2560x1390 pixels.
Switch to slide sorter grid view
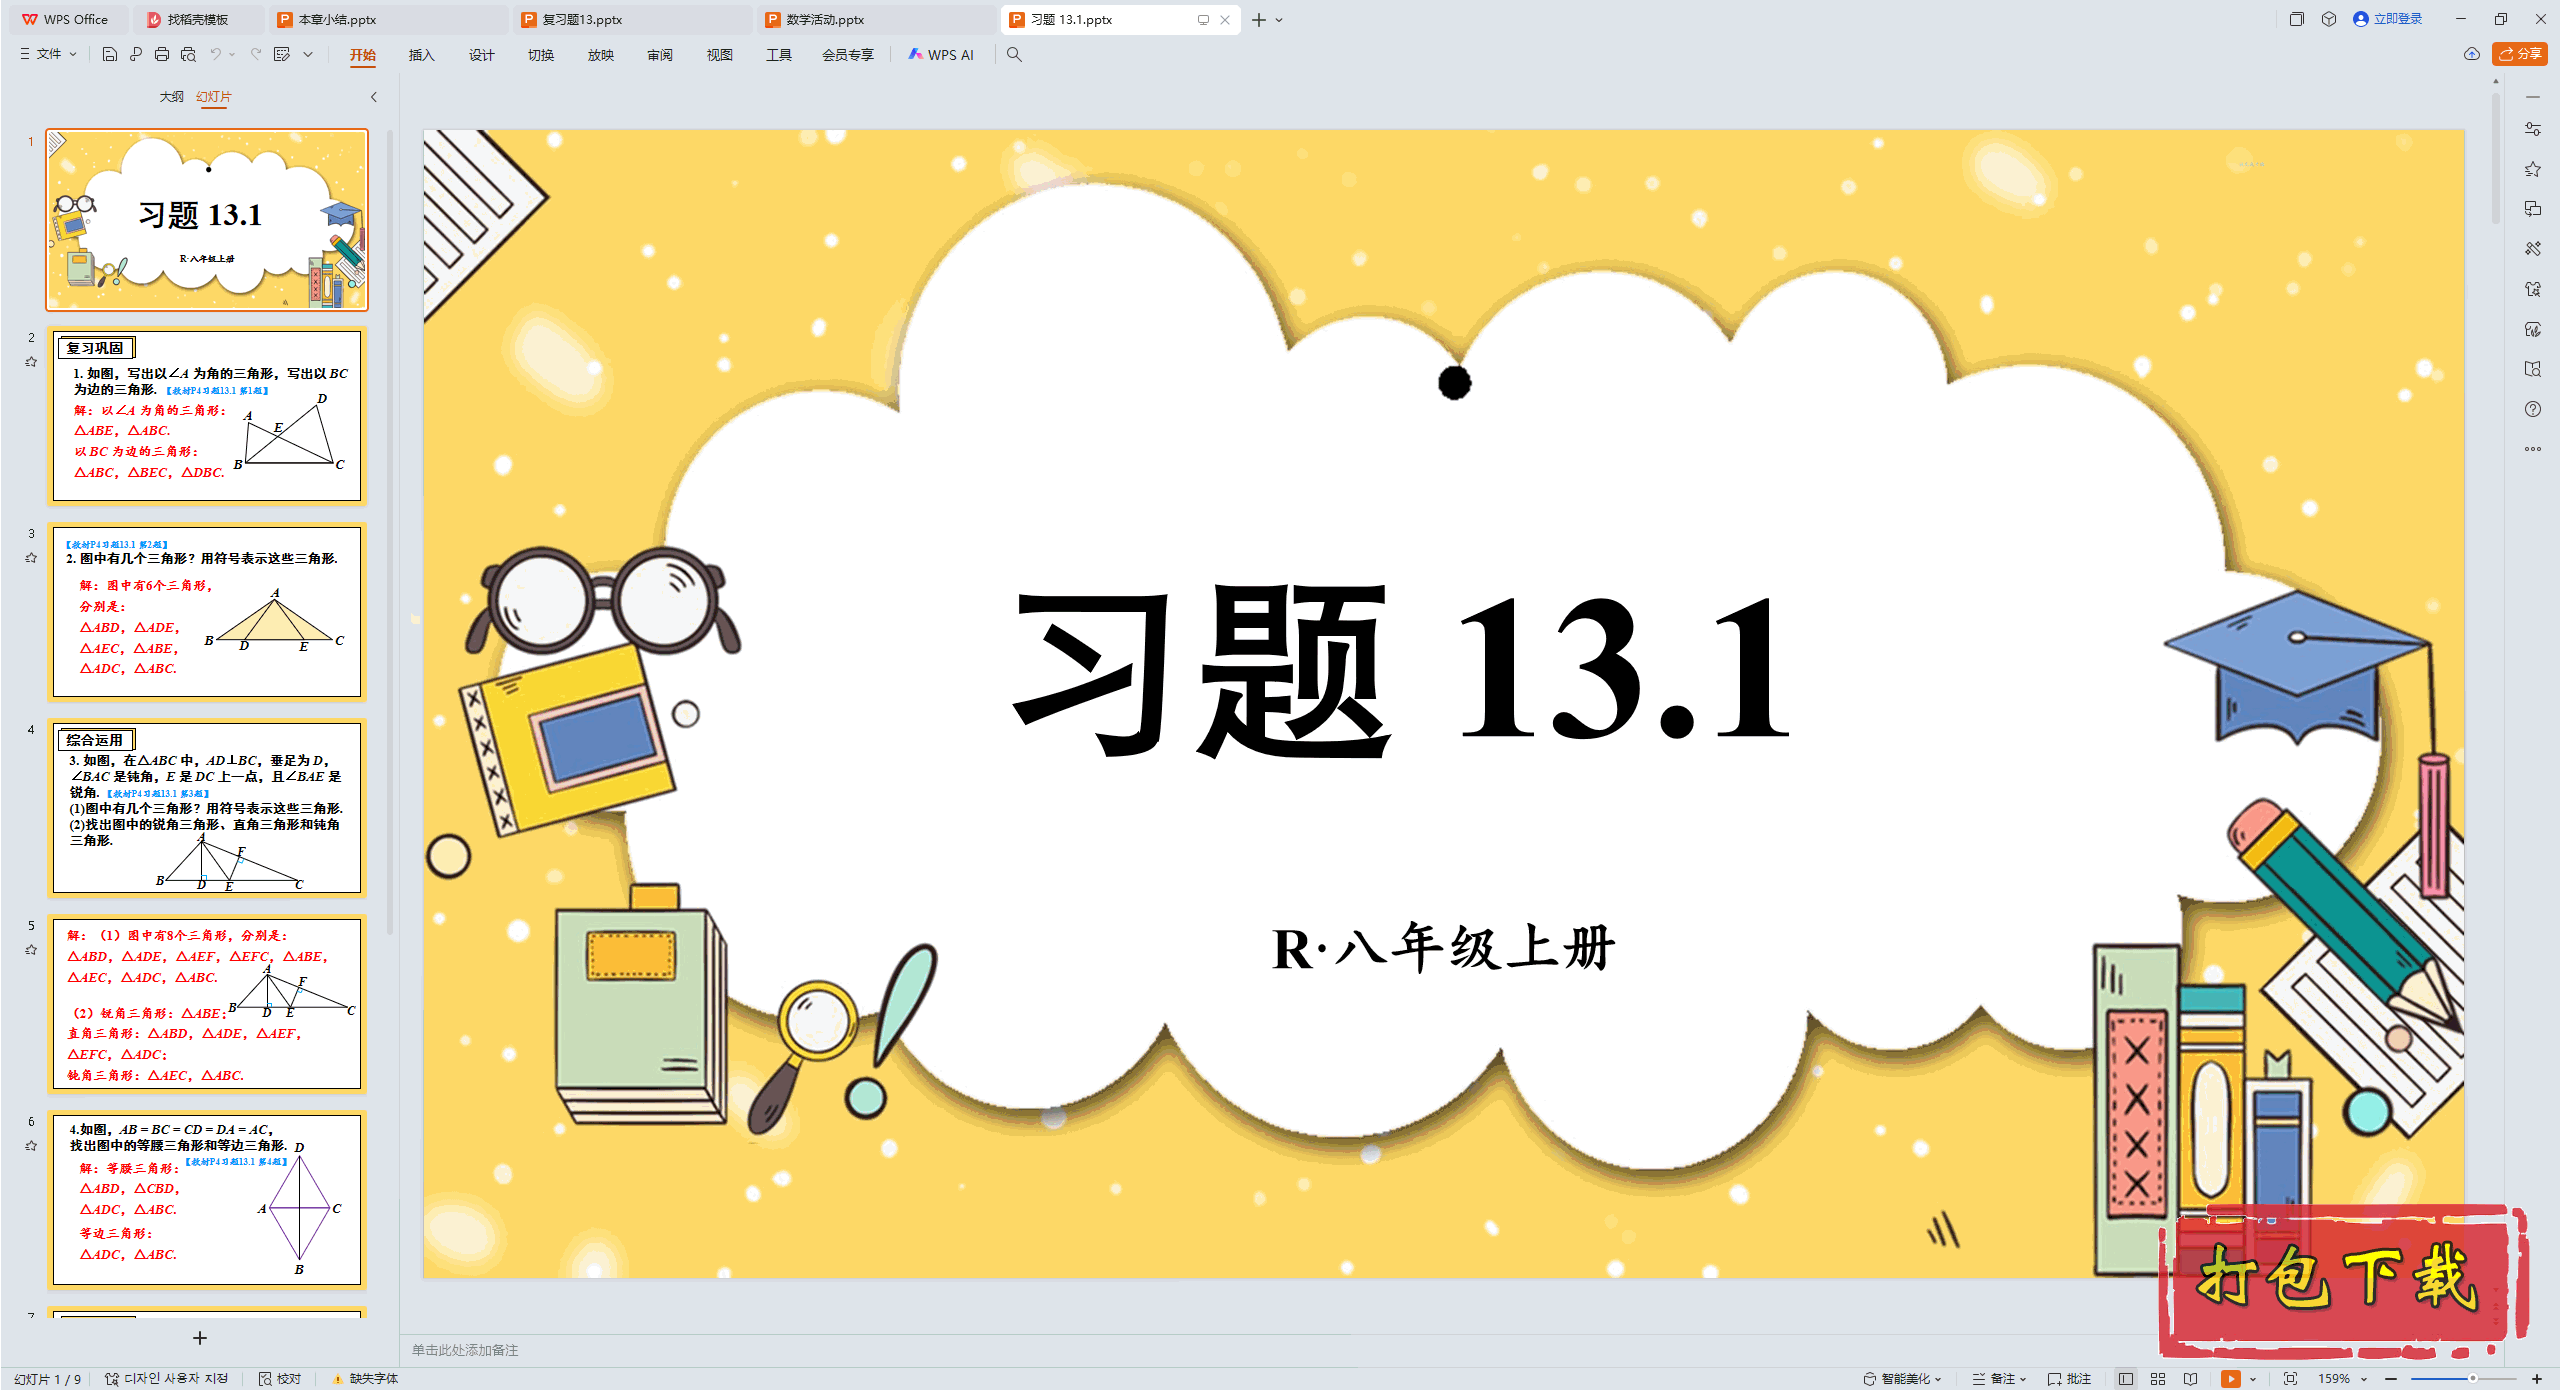click(x=2158, y=1378)
